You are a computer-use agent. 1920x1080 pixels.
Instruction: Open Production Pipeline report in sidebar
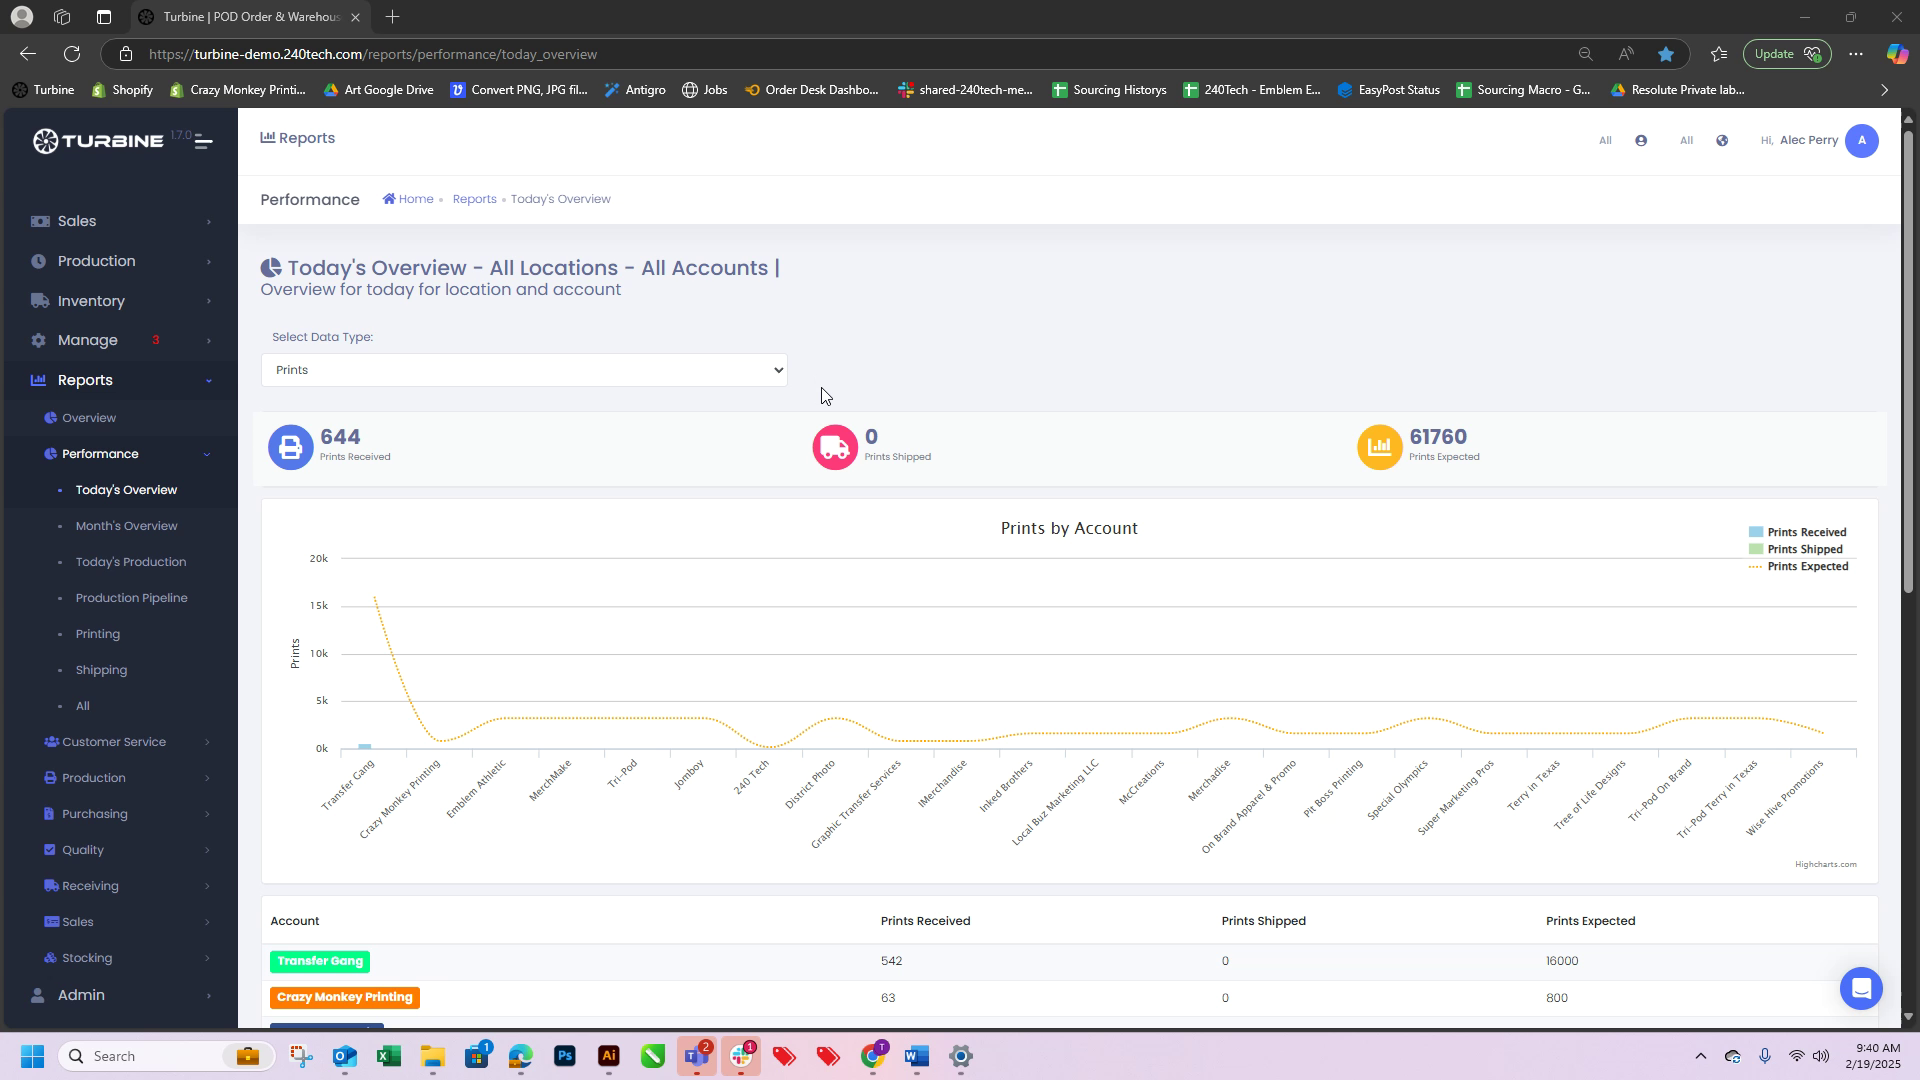pyautogui.click(x=131, y=598)
